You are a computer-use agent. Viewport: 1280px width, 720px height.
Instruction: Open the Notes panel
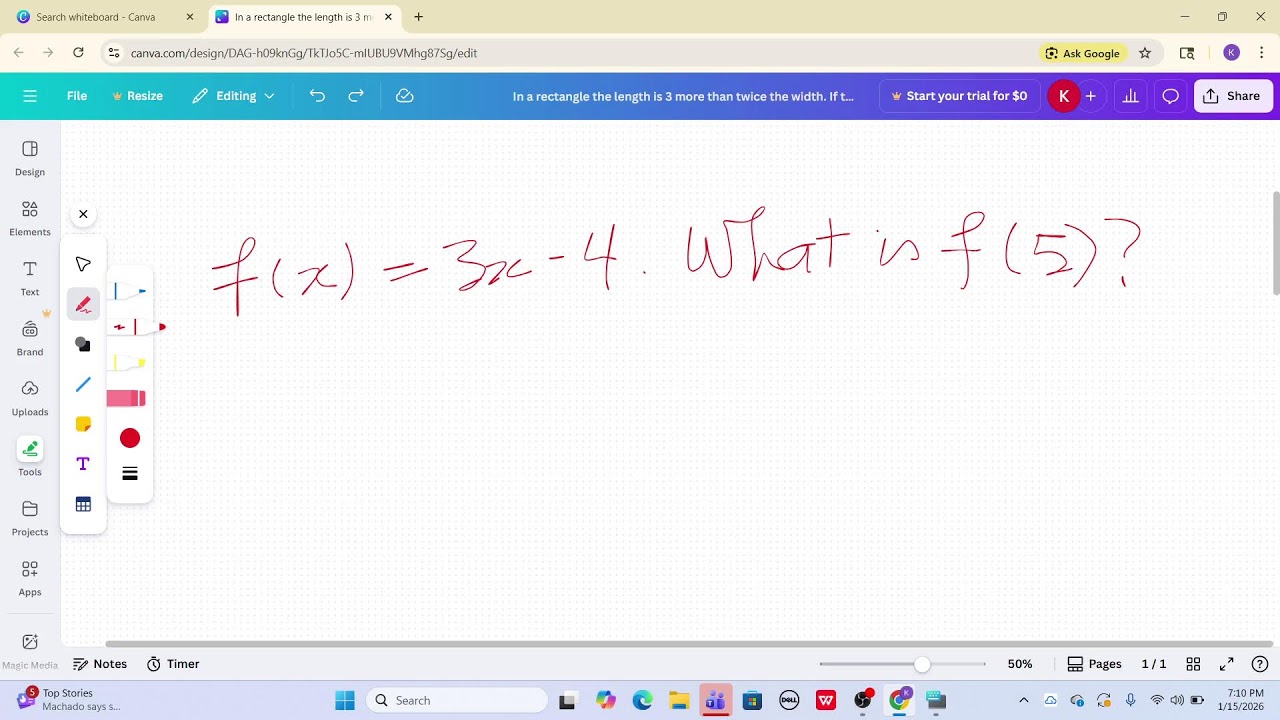tap(100, 664)
